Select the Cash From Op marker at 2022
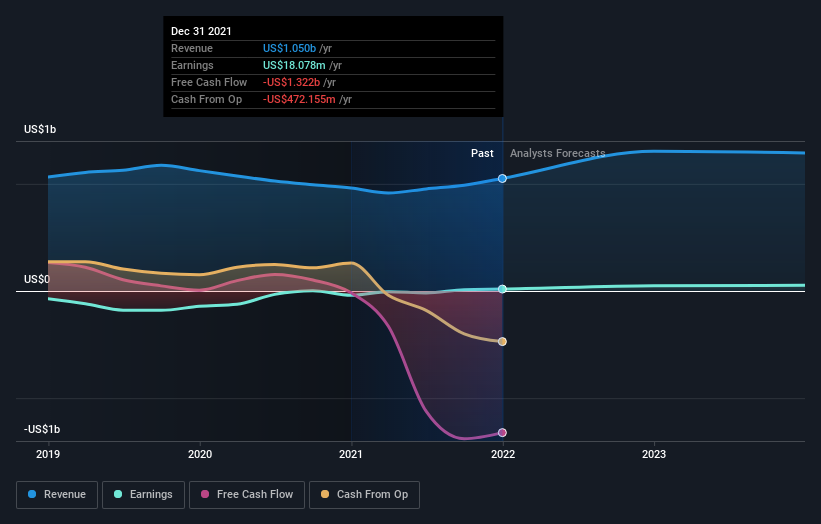821x524 pixels. (502, 342)
